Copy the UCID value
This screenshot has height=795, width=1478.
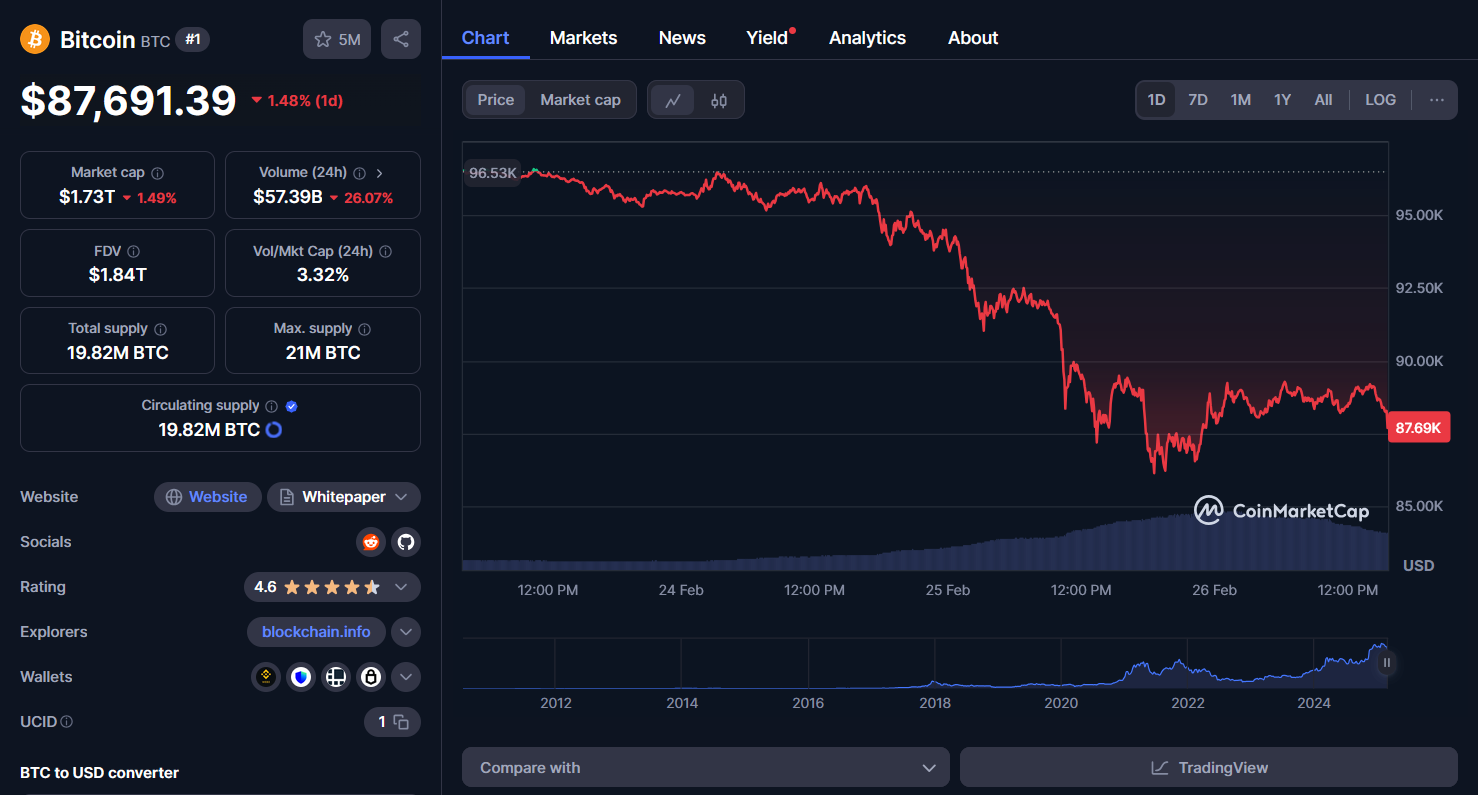pos(401,721)
